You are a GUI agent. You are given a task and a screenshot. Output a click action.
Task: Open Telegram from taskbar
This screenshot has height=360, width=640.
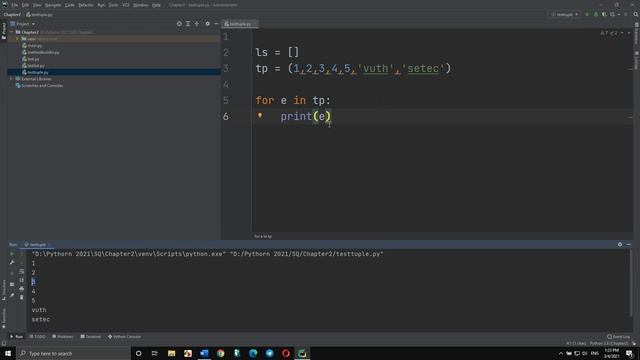269,353
